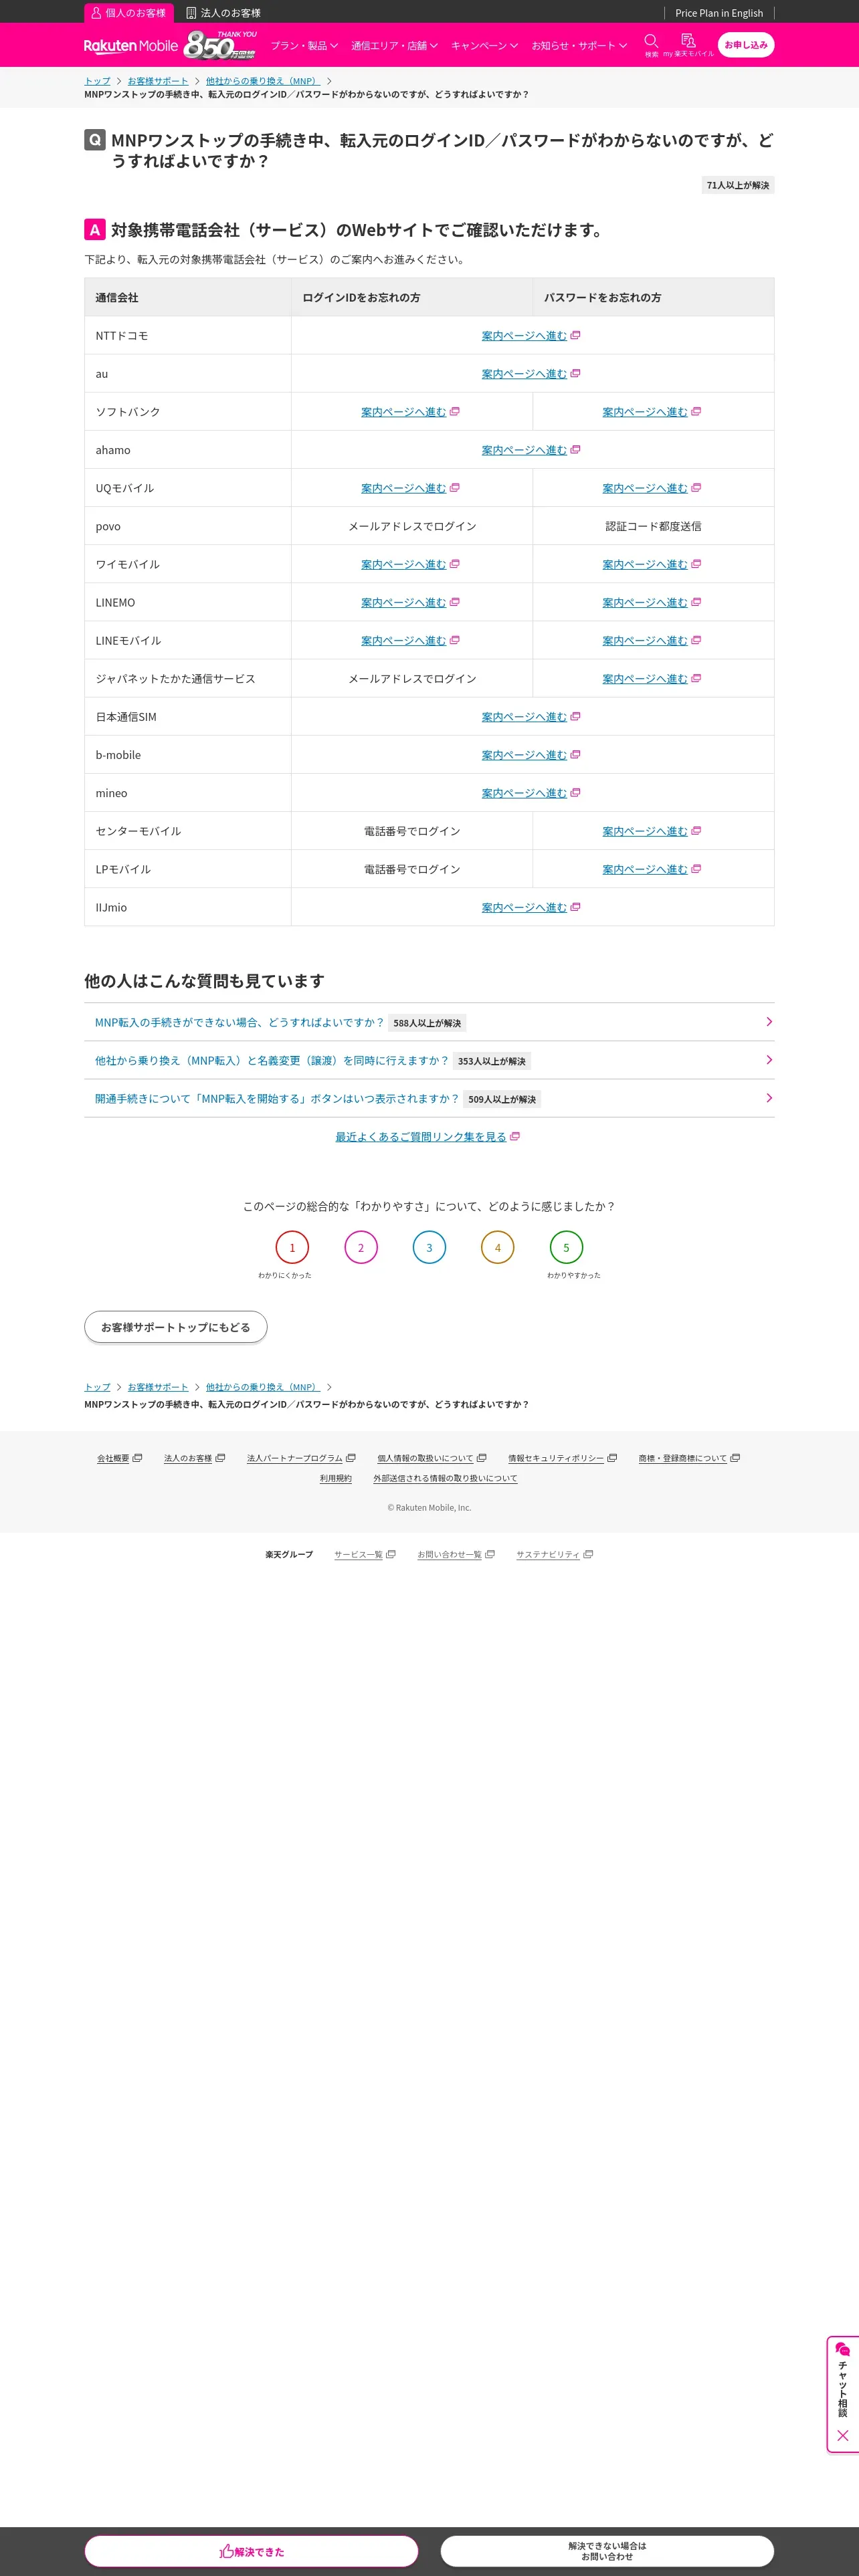Open ジャパネットたかた password 案内ページ link
859x2576 pixels.
tap(652, 679)
